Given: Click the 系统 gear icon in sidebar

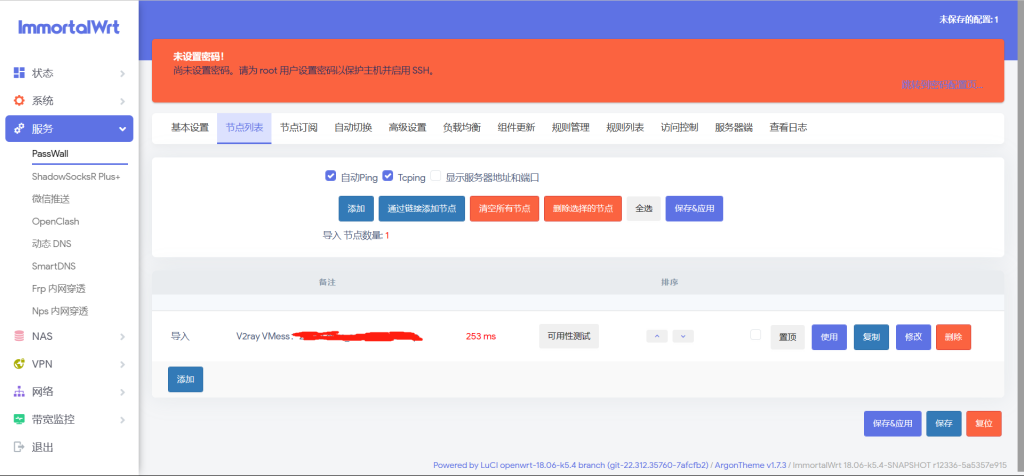Looking at the screenshot, I should (x=19, y=101).
